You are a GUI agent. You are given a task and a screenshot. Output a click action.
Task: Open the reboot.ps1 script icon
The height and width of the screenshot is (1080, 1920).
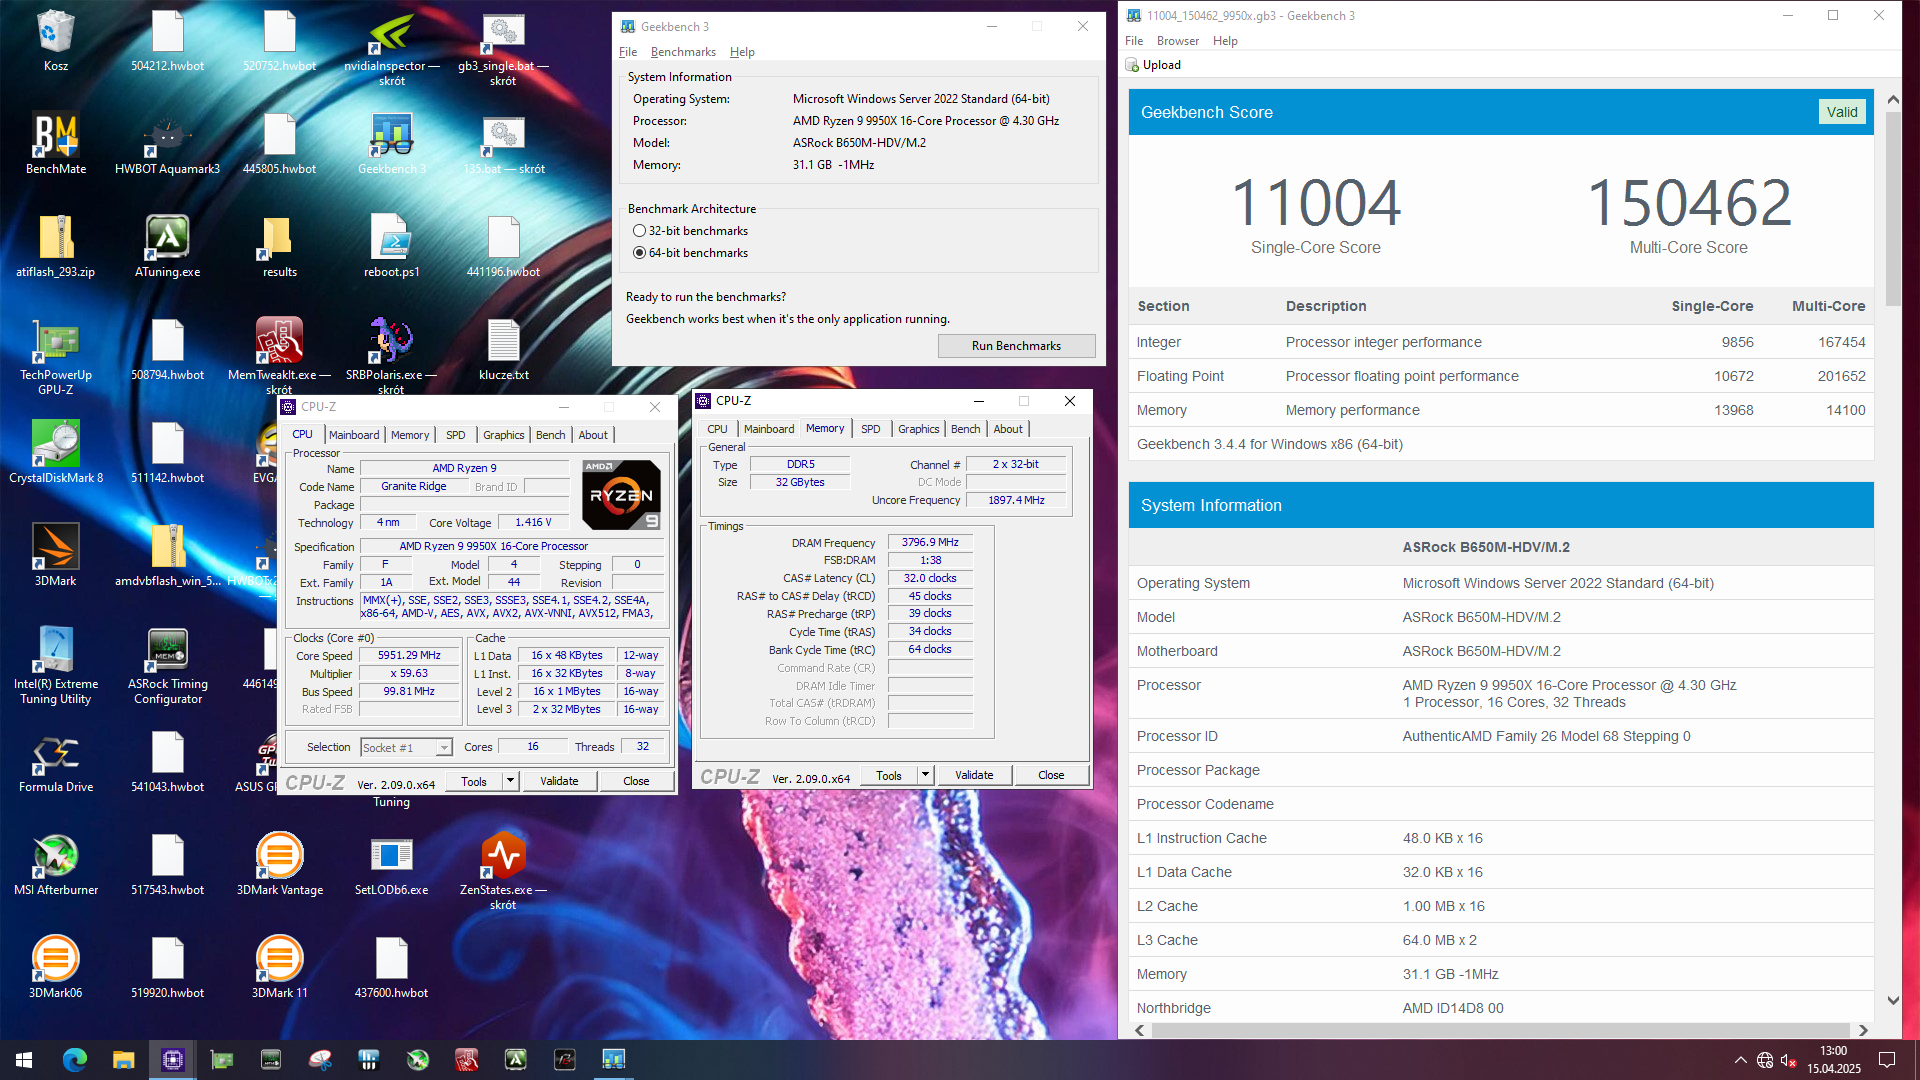[392, 246]
